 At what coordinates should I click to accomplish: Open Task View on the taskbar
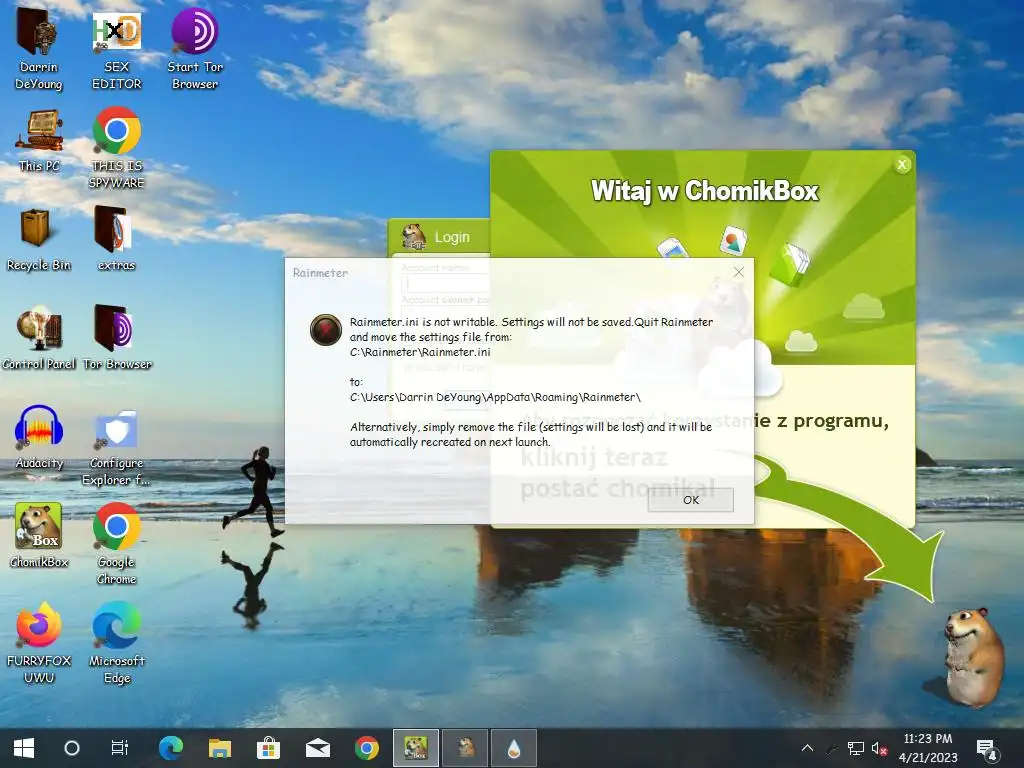coord(120,748)
